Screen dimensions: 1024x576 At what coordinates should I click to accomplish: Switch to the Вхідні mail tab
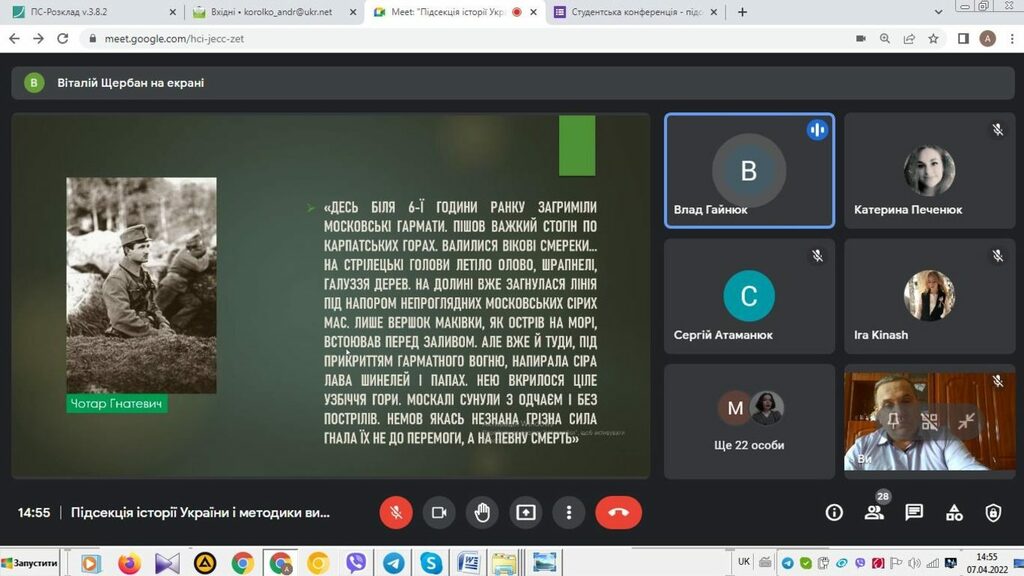(270, 13)
